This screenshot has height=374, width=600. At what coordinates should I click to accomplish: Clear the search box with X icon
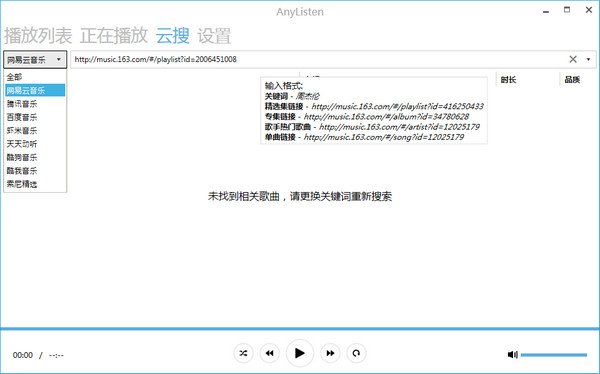tap(573, 59)
